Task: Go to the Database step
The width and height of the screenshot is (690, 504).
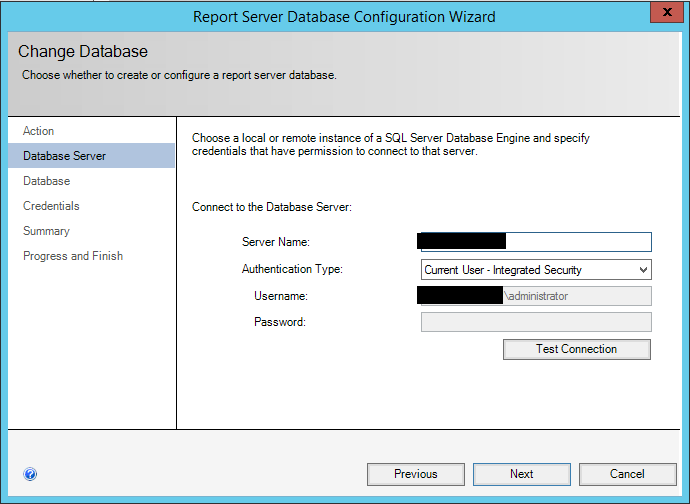Action: (x=47, y=181)
